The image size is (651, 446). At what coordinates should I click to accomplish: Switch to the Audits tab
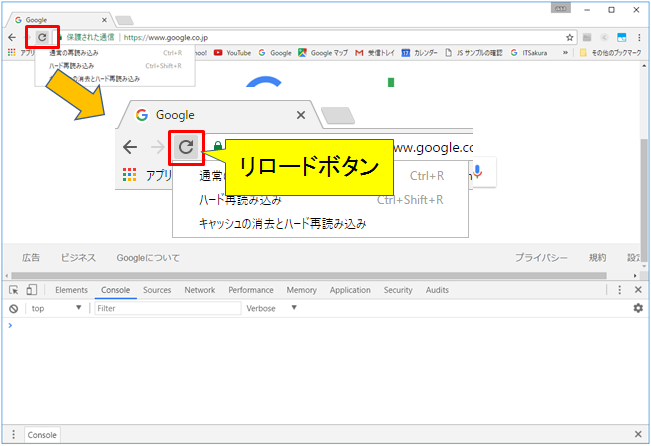point(437,290)
